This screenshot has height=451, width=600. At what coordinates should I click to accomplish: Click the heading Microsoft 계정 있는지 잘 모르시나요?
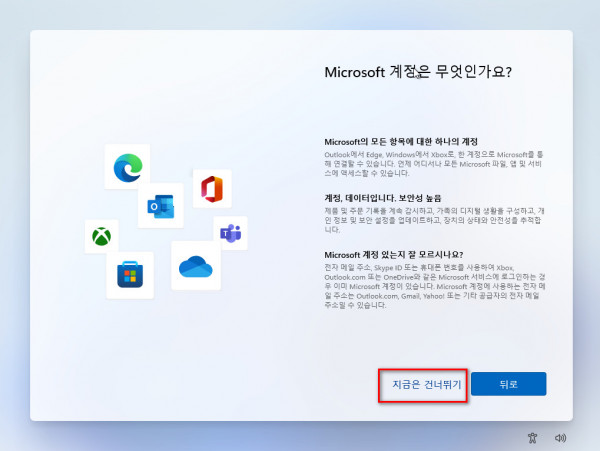point(394,255)
